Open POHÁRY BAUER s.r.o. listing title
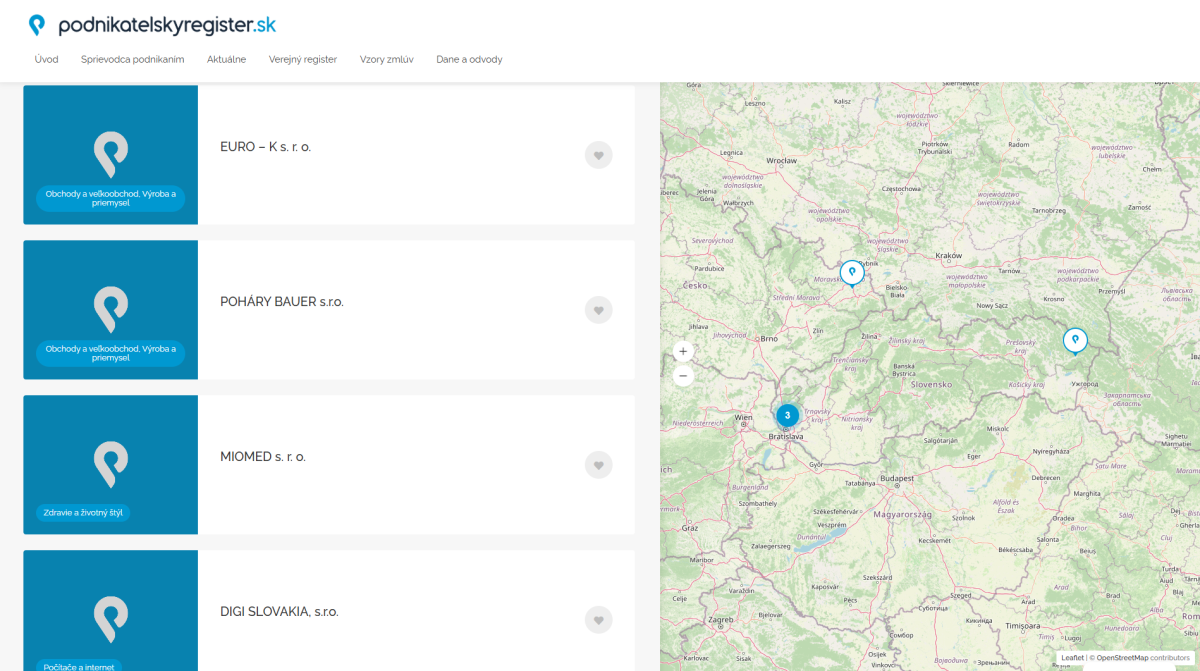 tap(282, 302)
